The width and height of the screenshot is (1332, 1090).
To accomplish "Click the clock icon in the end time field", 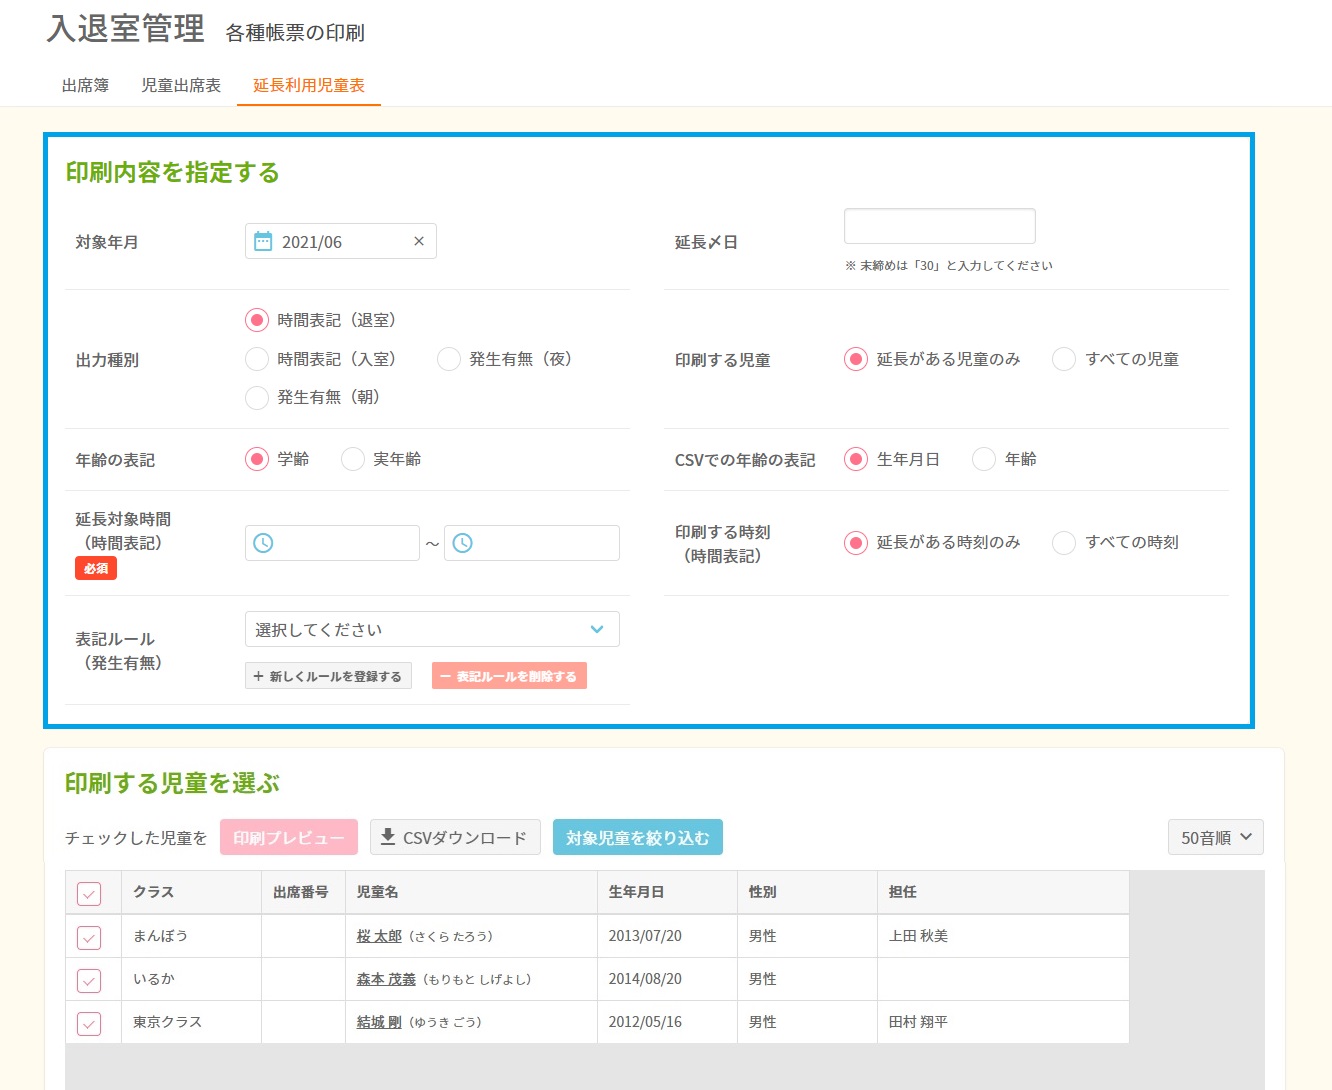I will (x=463, y=543).
